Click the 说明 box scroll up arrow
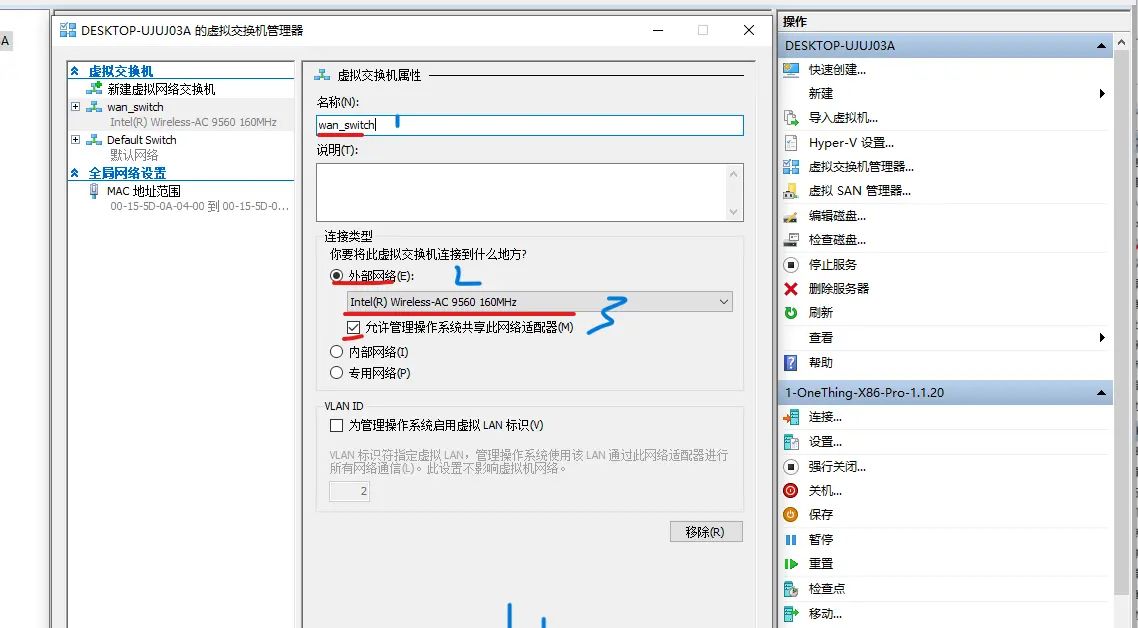 (733, 174)
